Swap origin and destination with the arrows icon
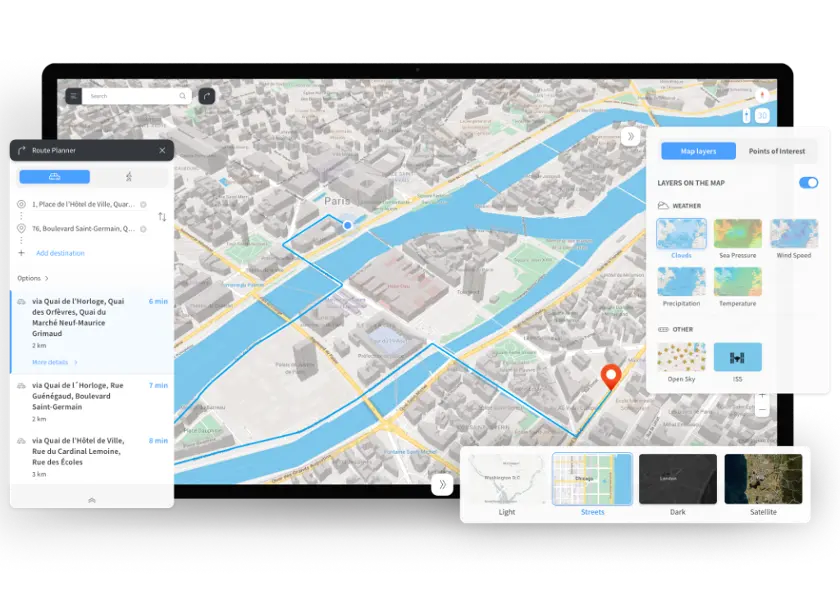Image resolution: width=840 pixels, height=590 pixels. coord(162,215)
